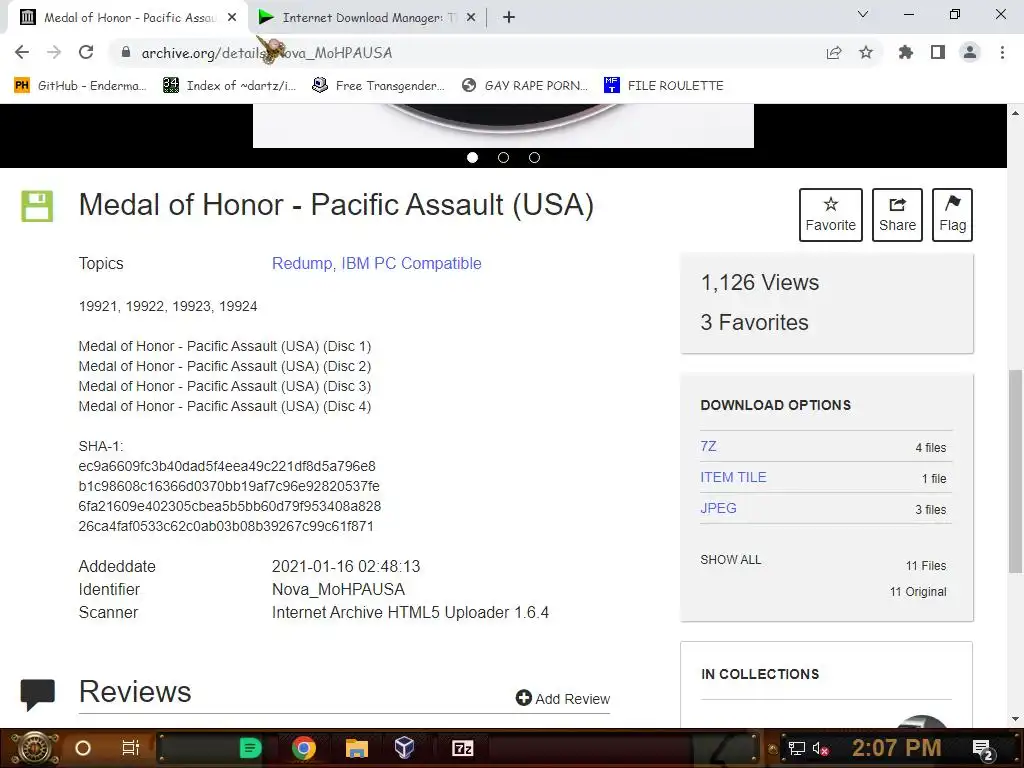Screen dimensions: 1024x768
Task: Click the muted volume tray icon
Action: point(820,749)
